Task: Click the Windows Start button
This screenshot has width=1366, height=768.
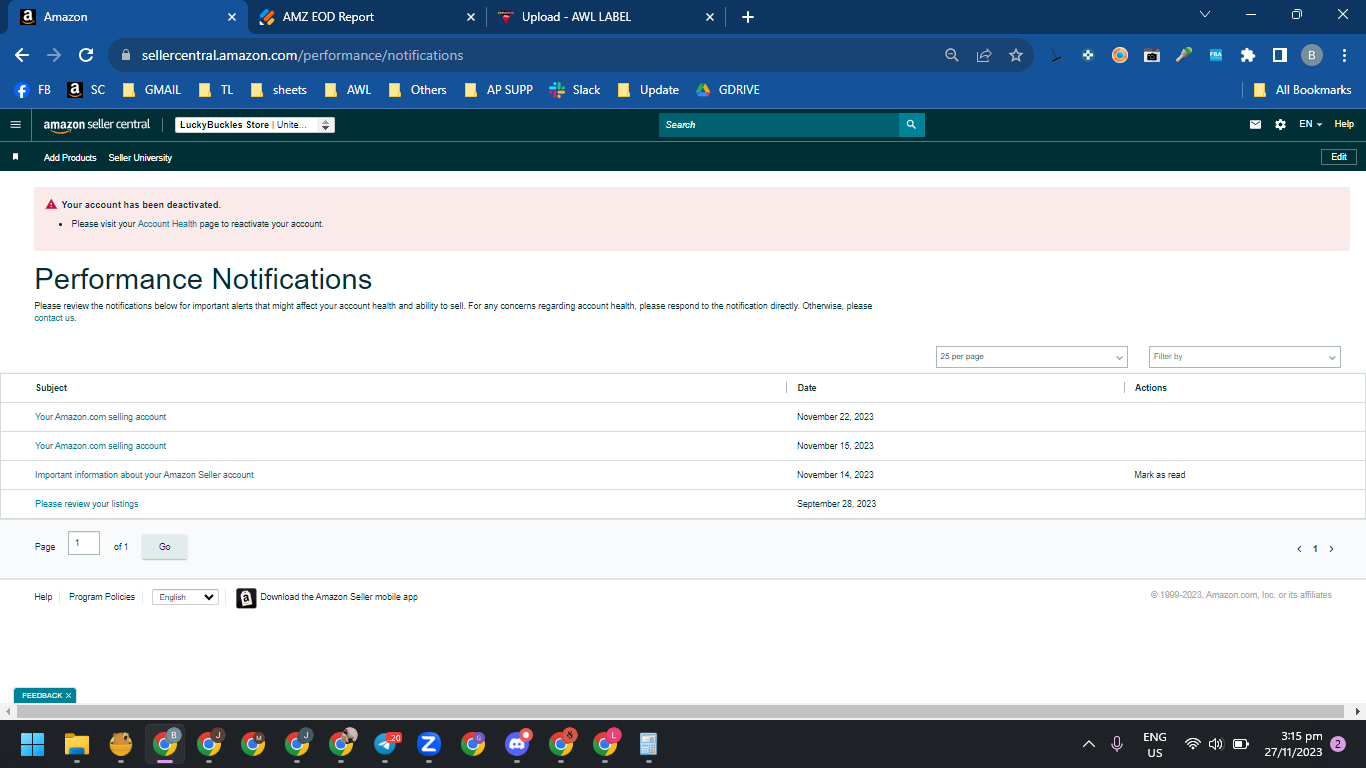Action: click(x=33, y=744)
